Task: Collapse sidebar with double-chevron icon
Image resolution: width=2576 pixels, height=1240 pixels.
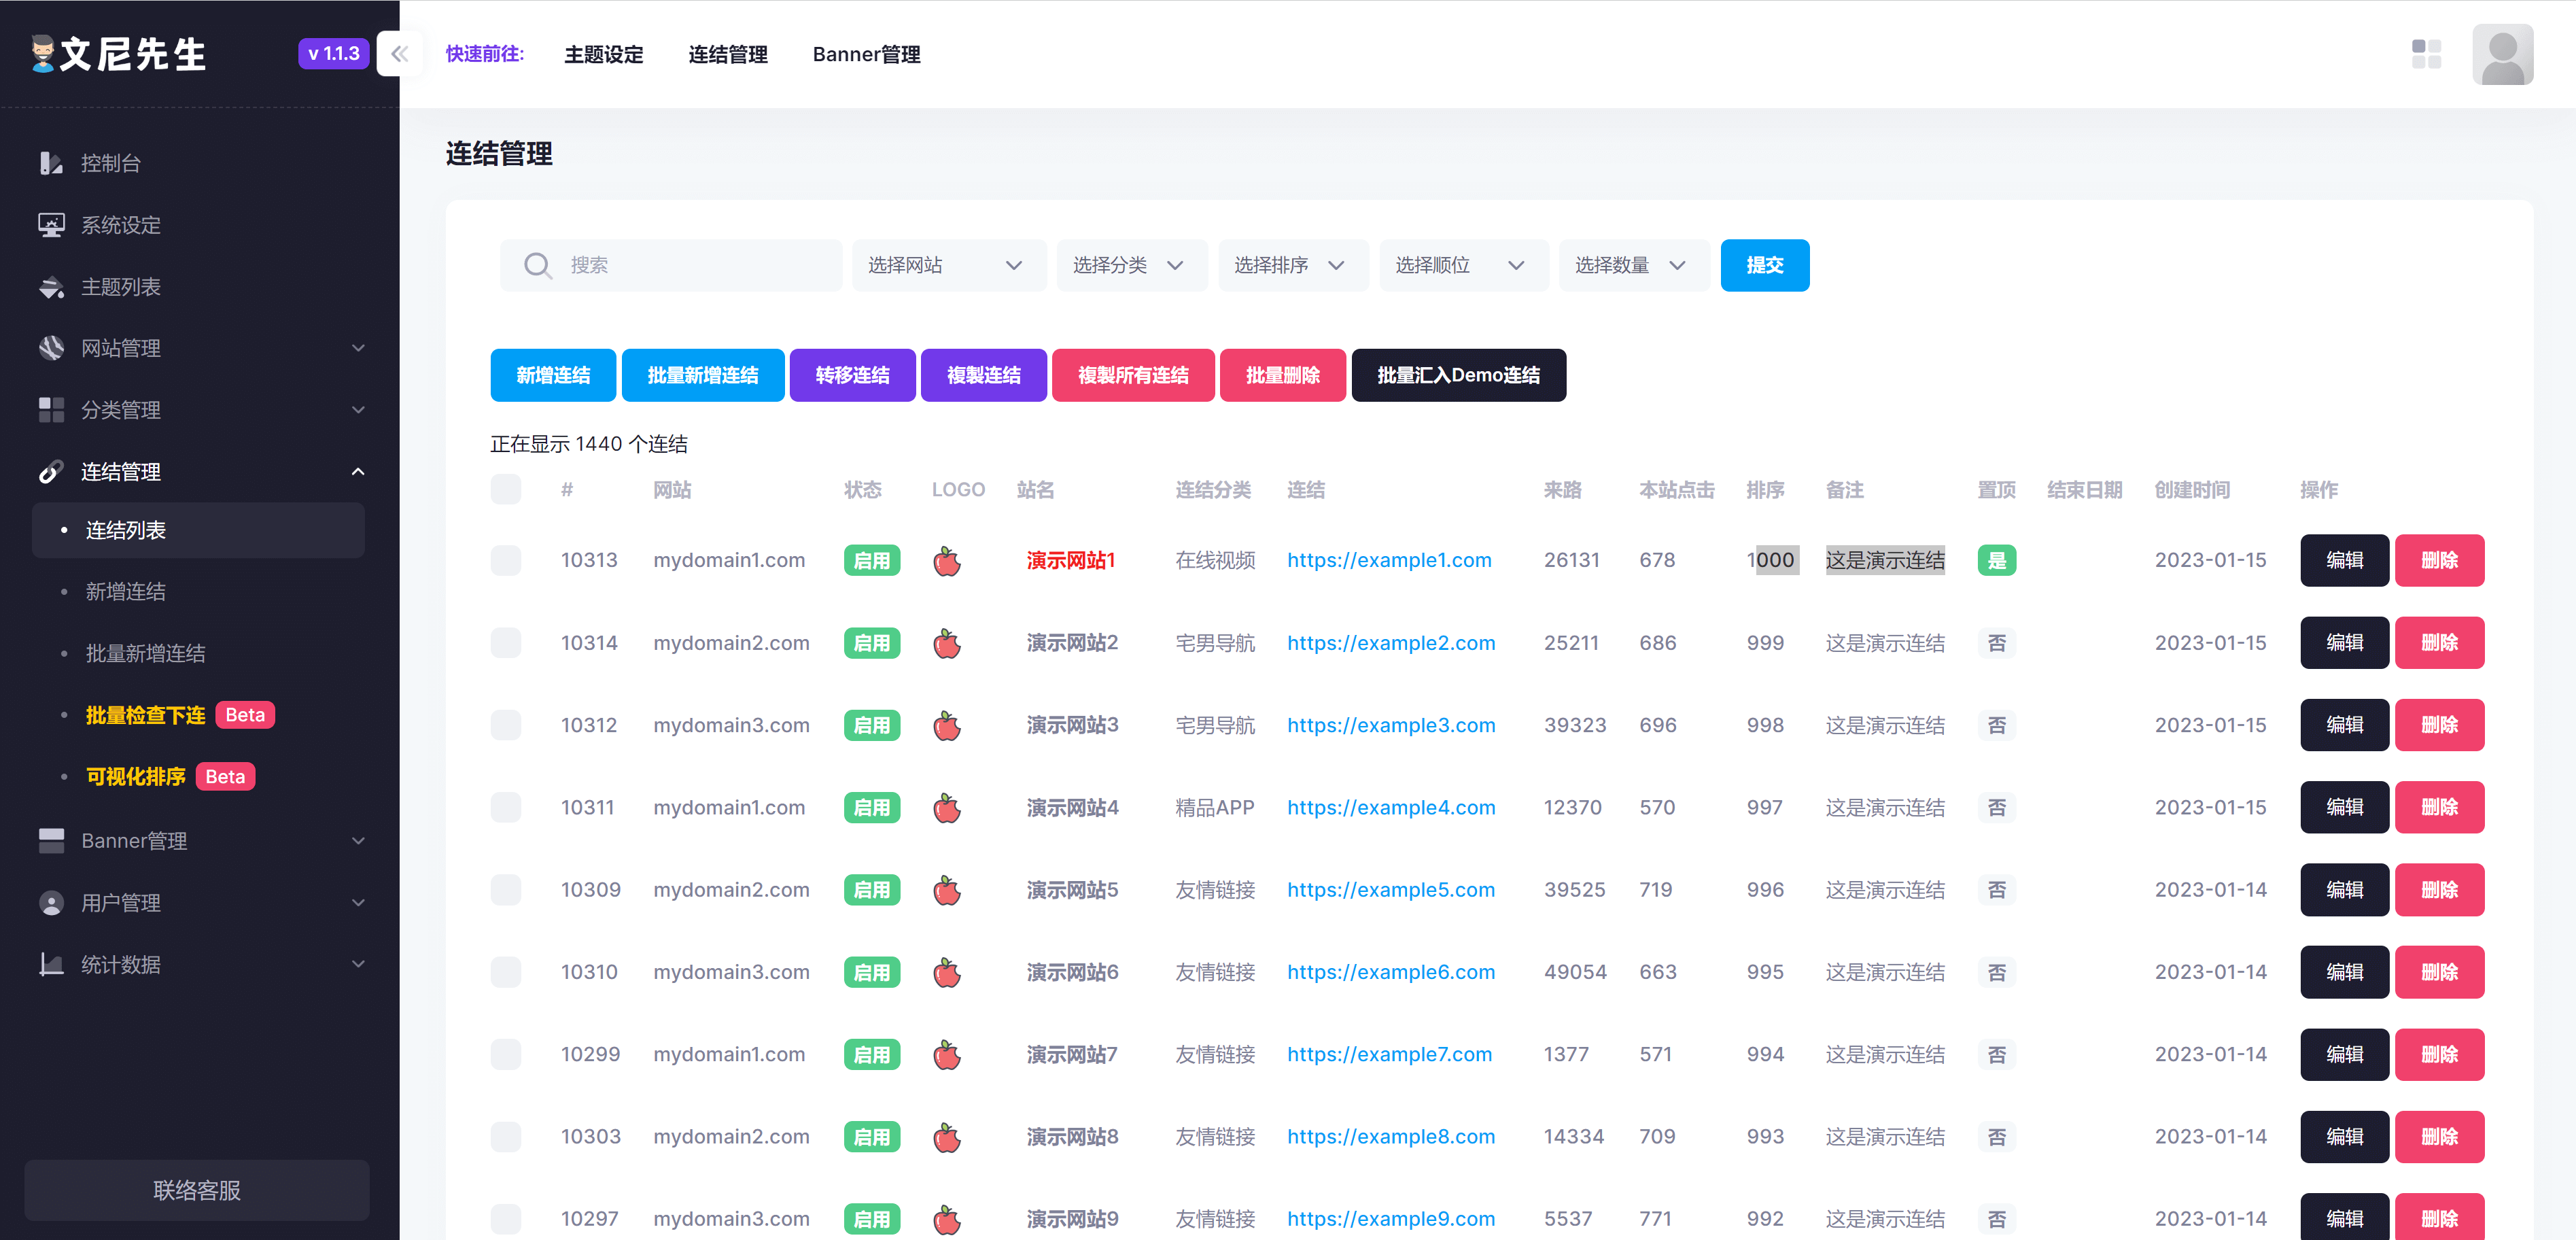Action: pyautogui.click(x=400, y=54)
